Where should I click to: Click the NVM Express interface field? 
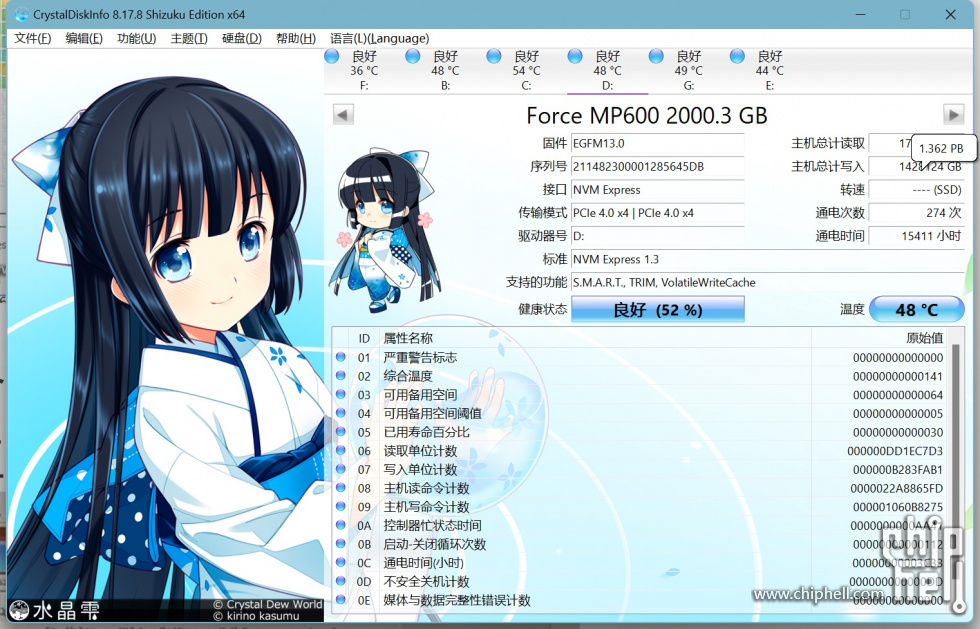click(x=658, y=189)
